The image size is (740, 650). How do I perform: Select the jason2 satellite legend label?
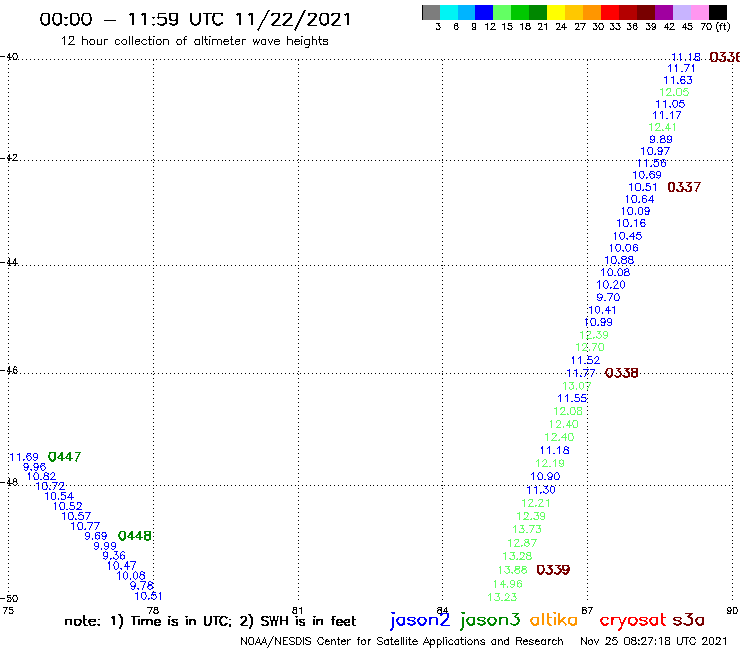[420, 620]
